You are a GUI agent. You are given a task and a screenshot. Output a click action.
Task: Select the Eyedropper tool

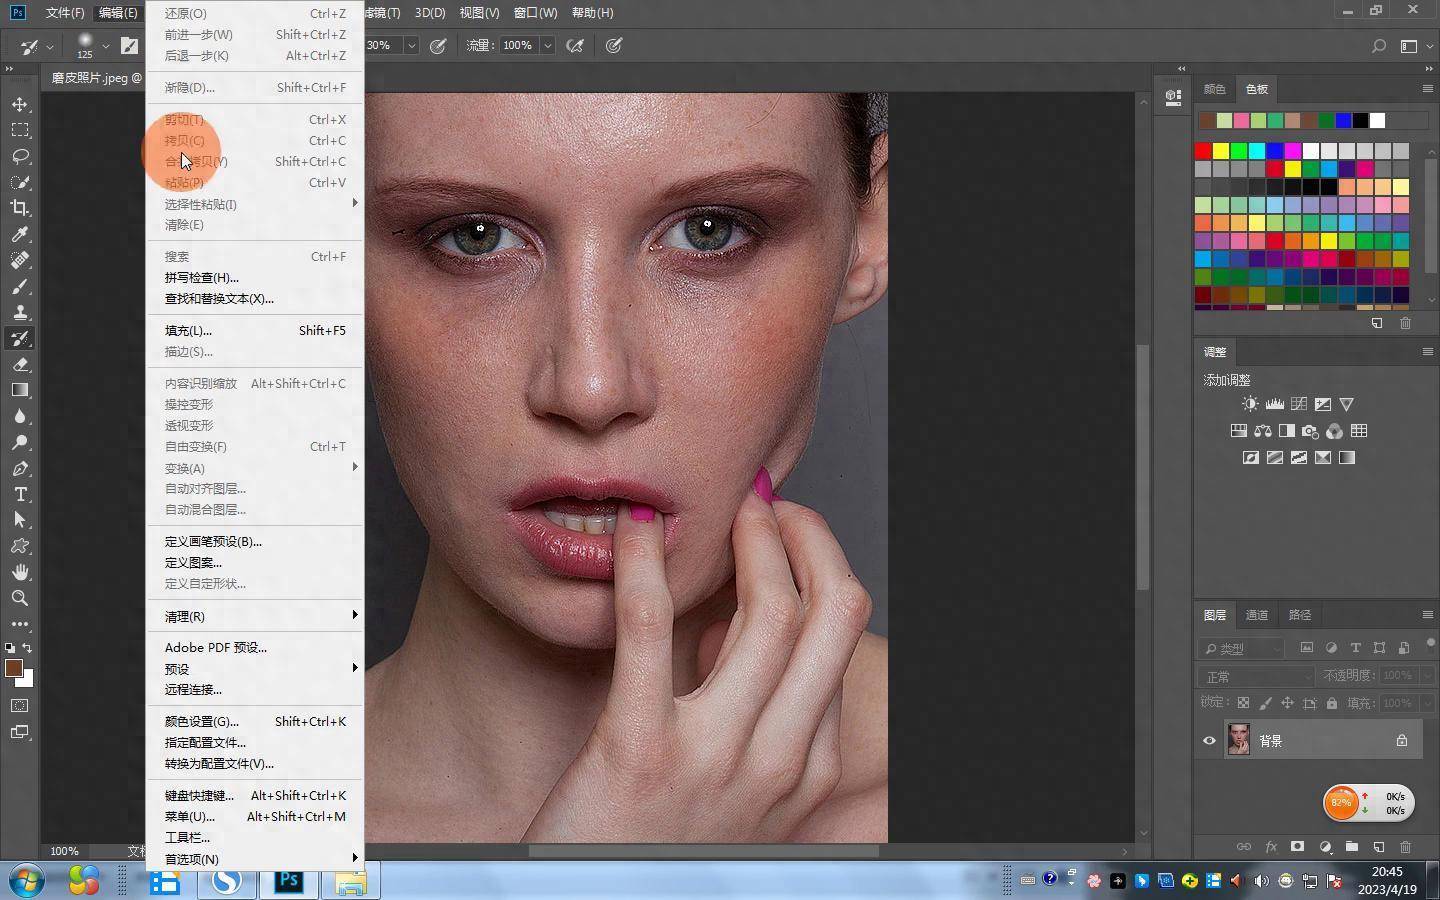click(20, 234)
